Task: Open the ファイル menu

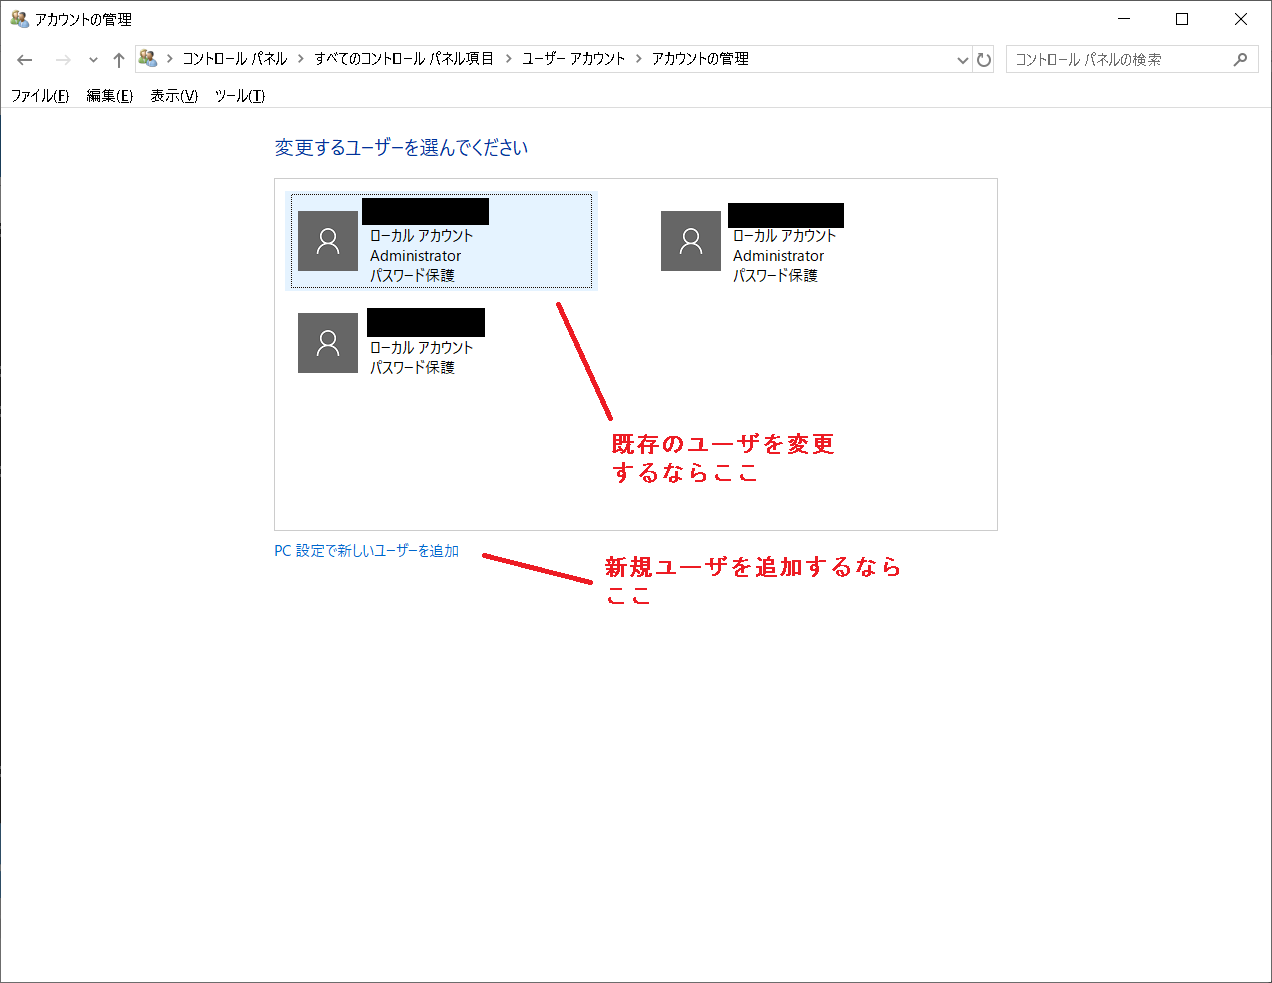Action: [39, 96]
